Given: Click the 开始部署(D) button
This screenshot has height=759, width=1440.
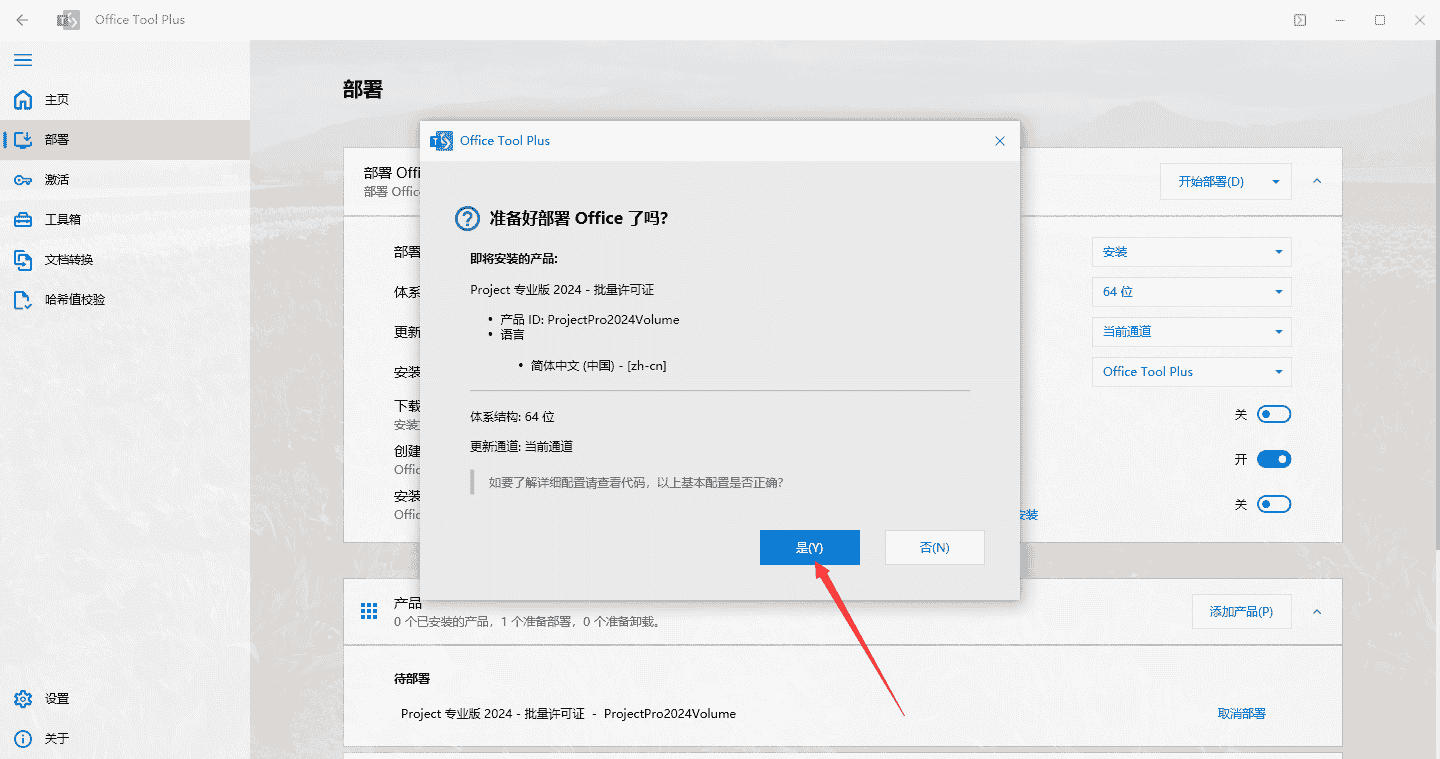Looking at the screenshot, I should (1211, 182).
